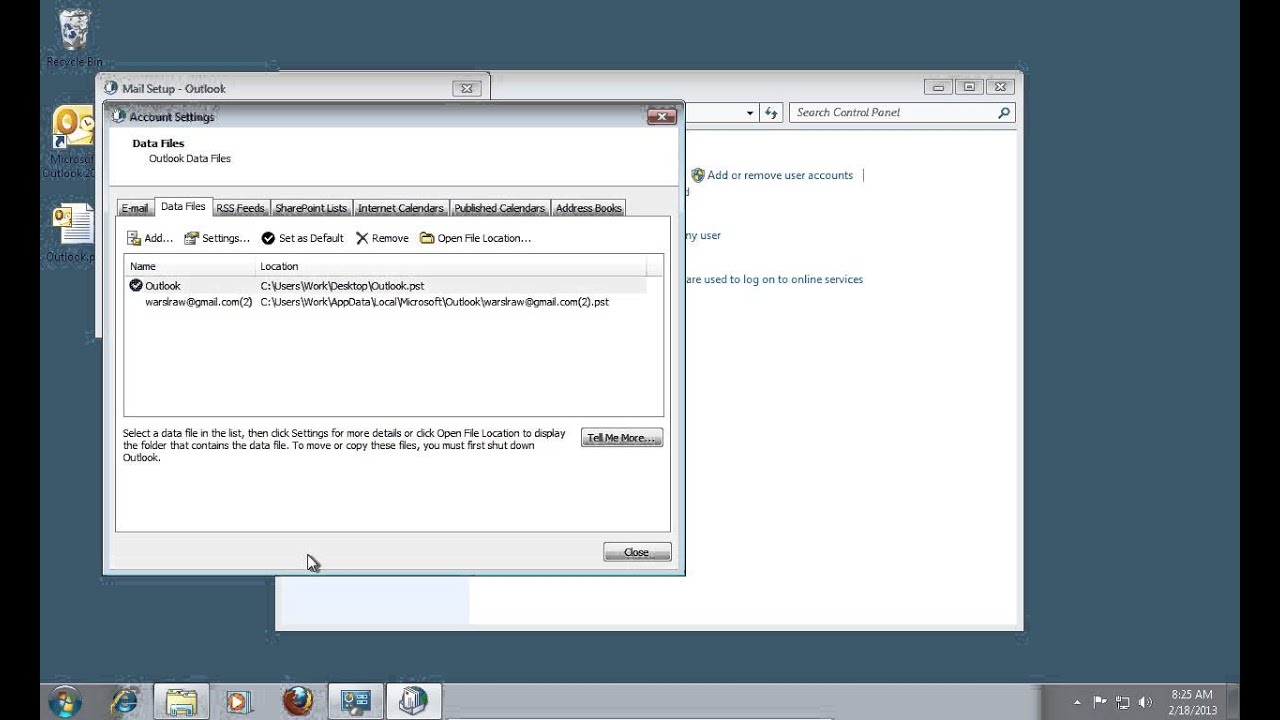The width and height of the screenshot is (1280, 720).
Task: Click Close in Account Settings dialog
Action: pyautogui.click(x=637, y=552)
